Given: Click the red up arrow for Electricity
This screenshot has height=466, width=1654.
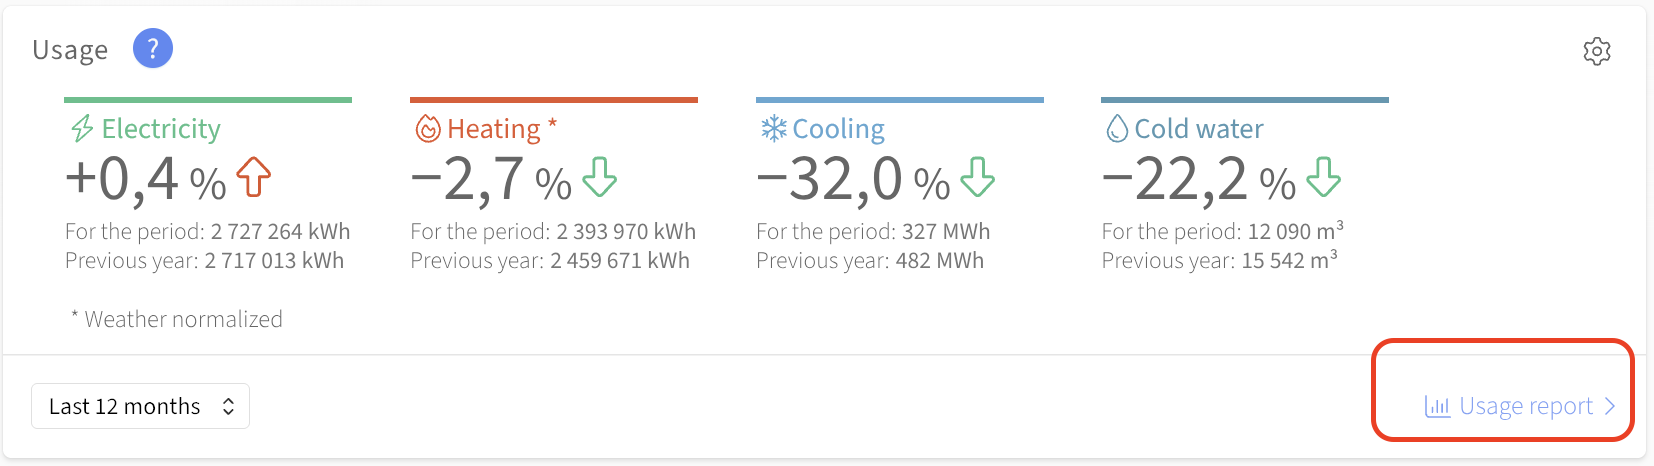Looking at the screenshot, I should (x=254, y=177).
